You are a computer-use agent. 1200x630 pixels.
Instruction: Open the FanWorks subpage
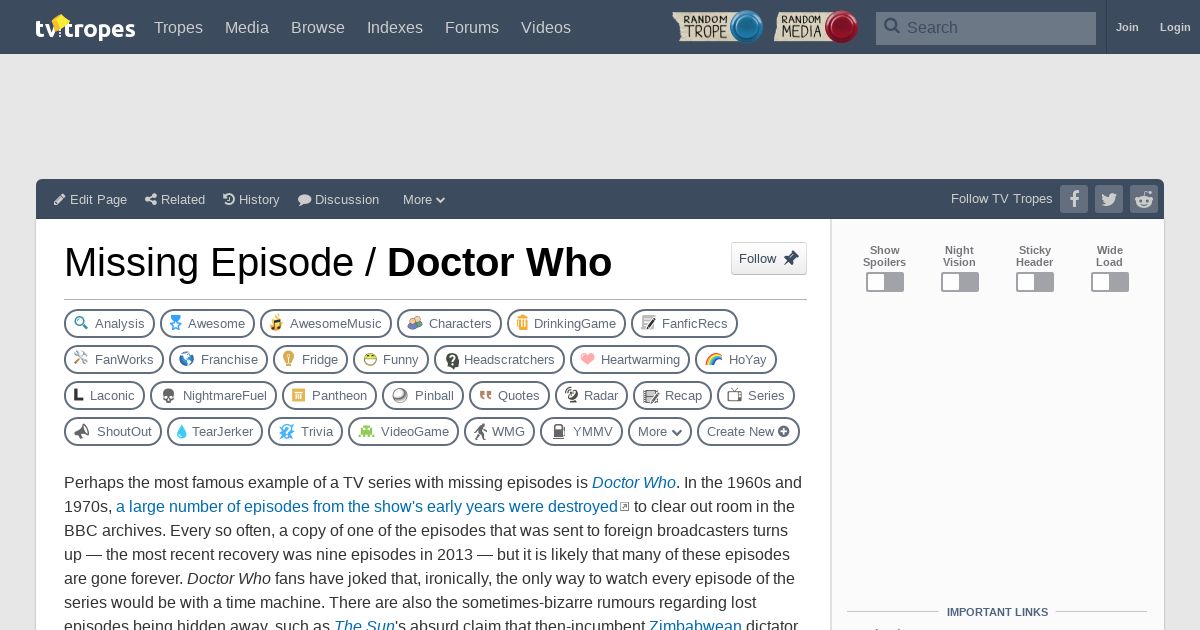click(114, 360)
